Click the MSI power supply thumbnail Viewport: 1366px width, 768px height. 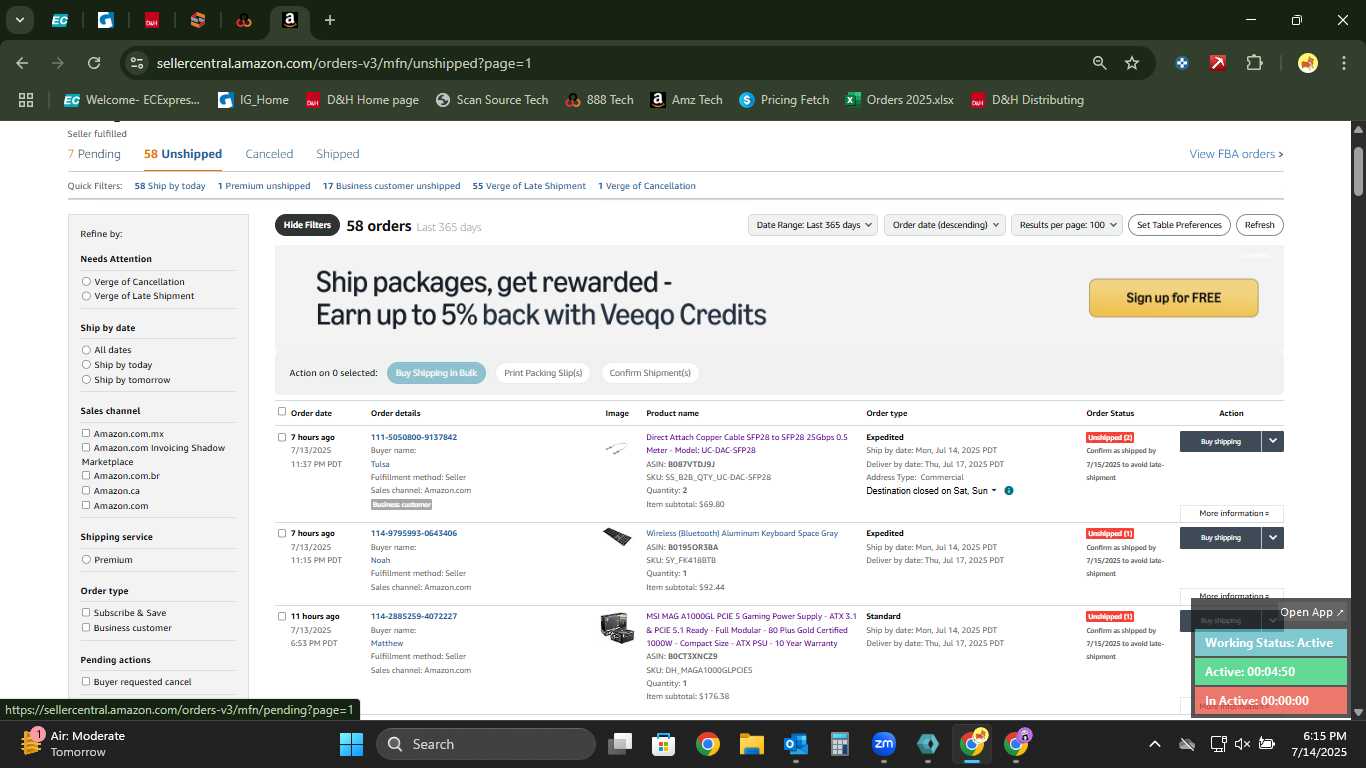[617, 628]
